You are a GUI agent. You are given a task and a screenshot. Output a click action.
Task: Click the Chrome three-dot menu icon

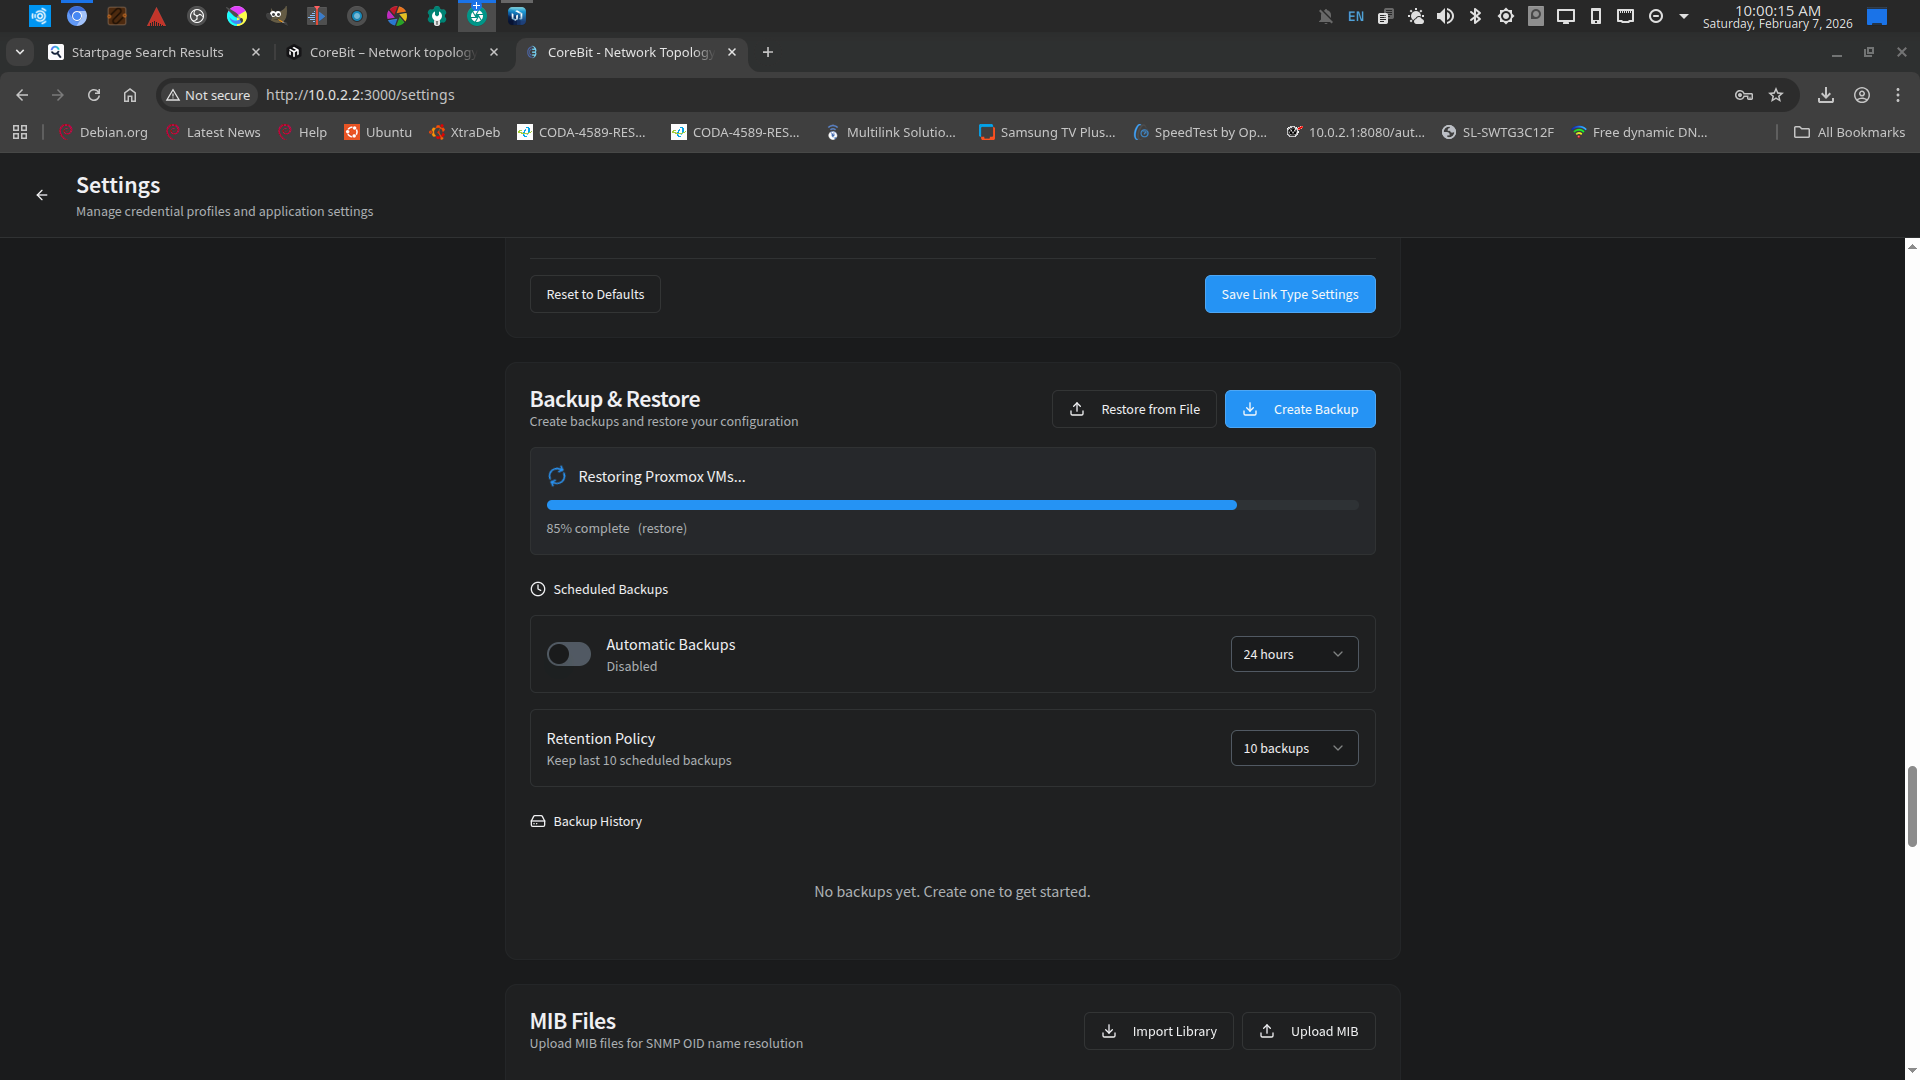tap(1898, 95)
